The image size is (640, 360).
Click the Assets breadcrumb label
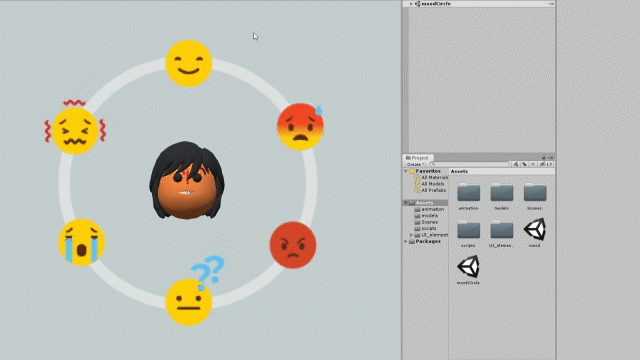tap(460, 171)
